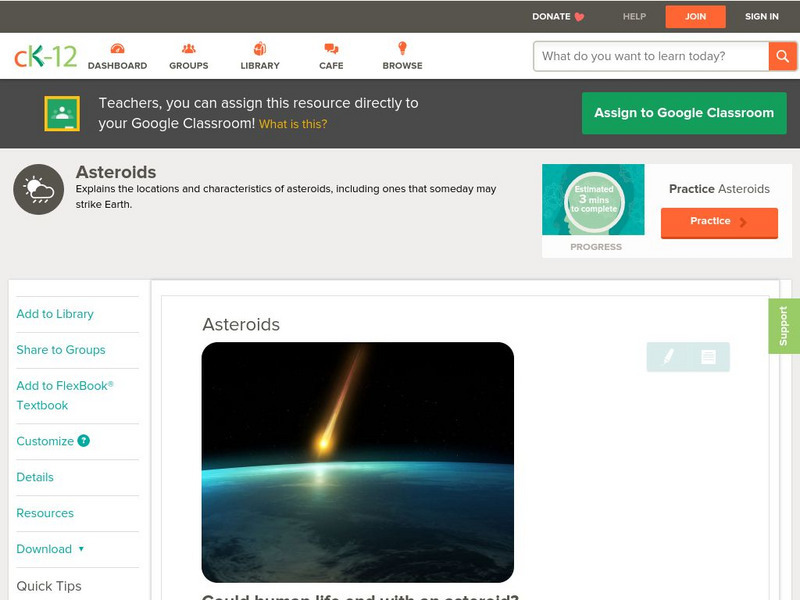Click the weather subject icon beside Asteroids
Viewport: 800px width, 600px height.
pos(38,189)
